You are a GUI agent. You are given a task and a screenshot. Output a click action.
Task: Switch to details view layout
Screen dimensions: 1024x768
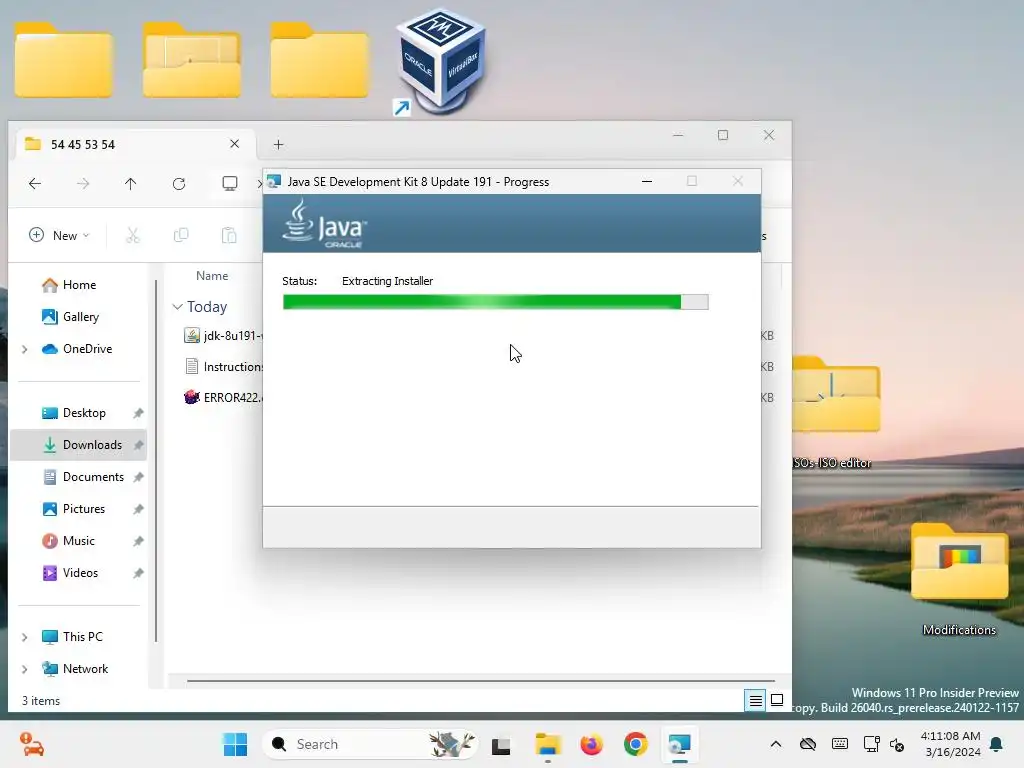point(755,701)
